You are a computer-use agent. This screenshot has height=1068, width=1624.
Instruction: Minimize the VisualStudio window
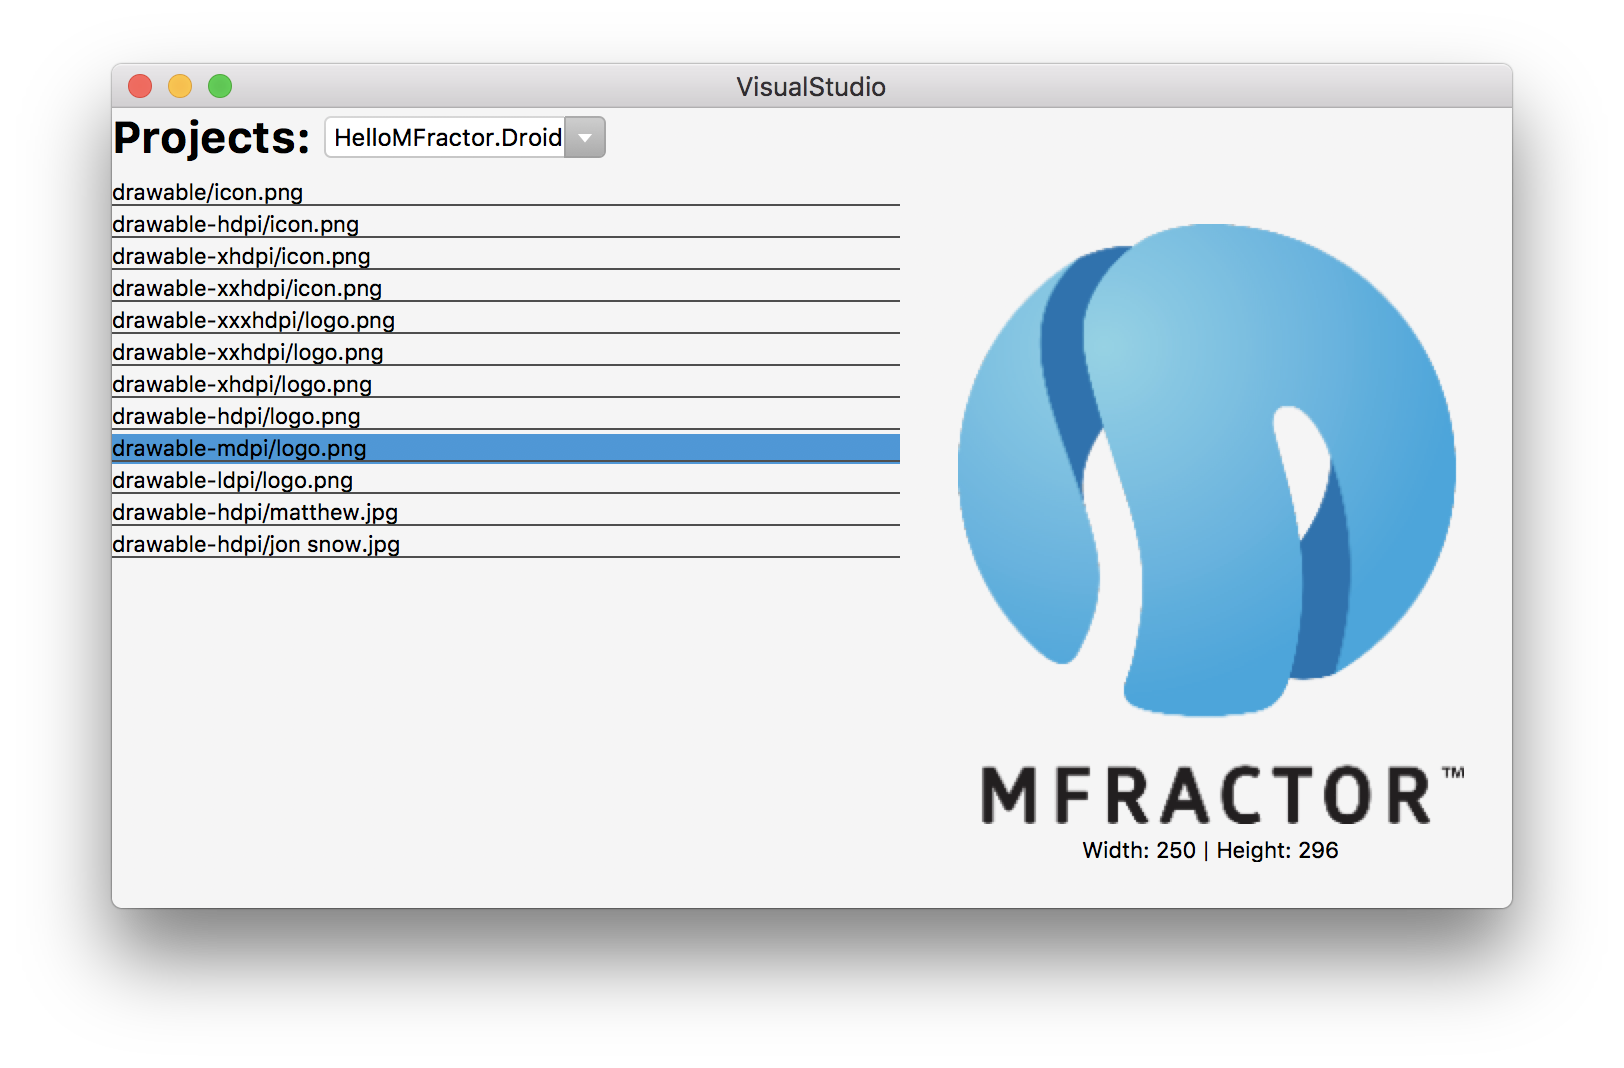(x=180, y=86)
